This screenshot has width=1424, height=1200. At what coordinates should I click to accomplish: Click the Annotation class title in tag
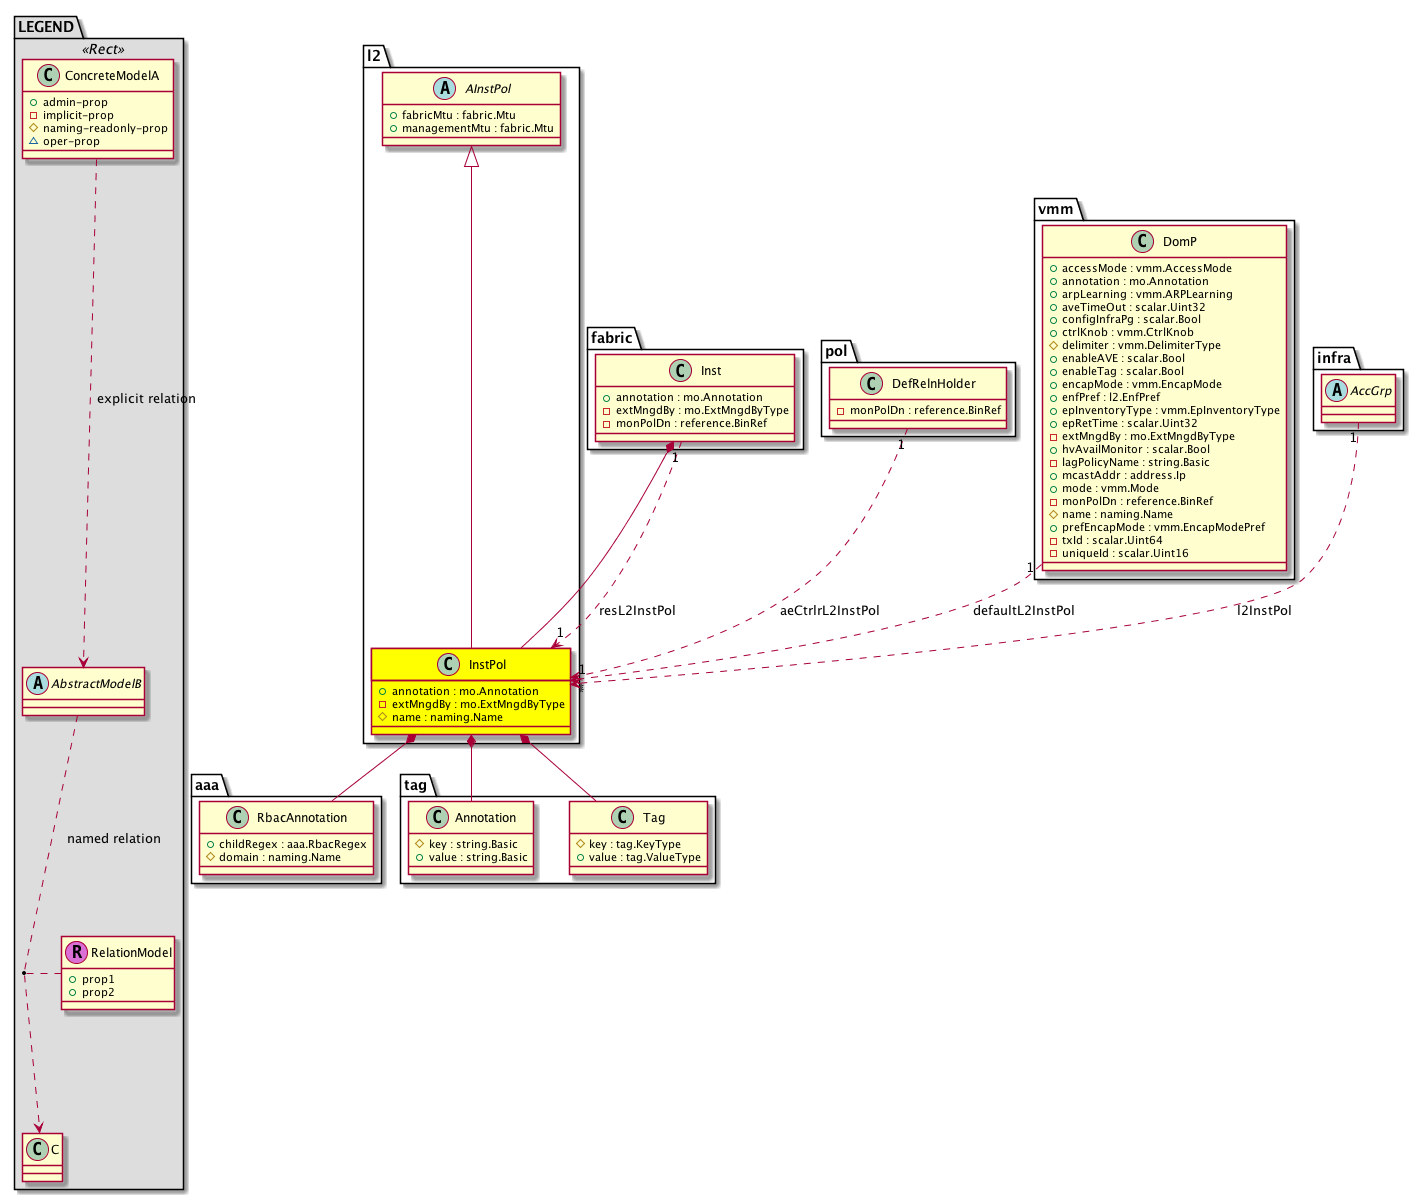click(x=485, y=818)
